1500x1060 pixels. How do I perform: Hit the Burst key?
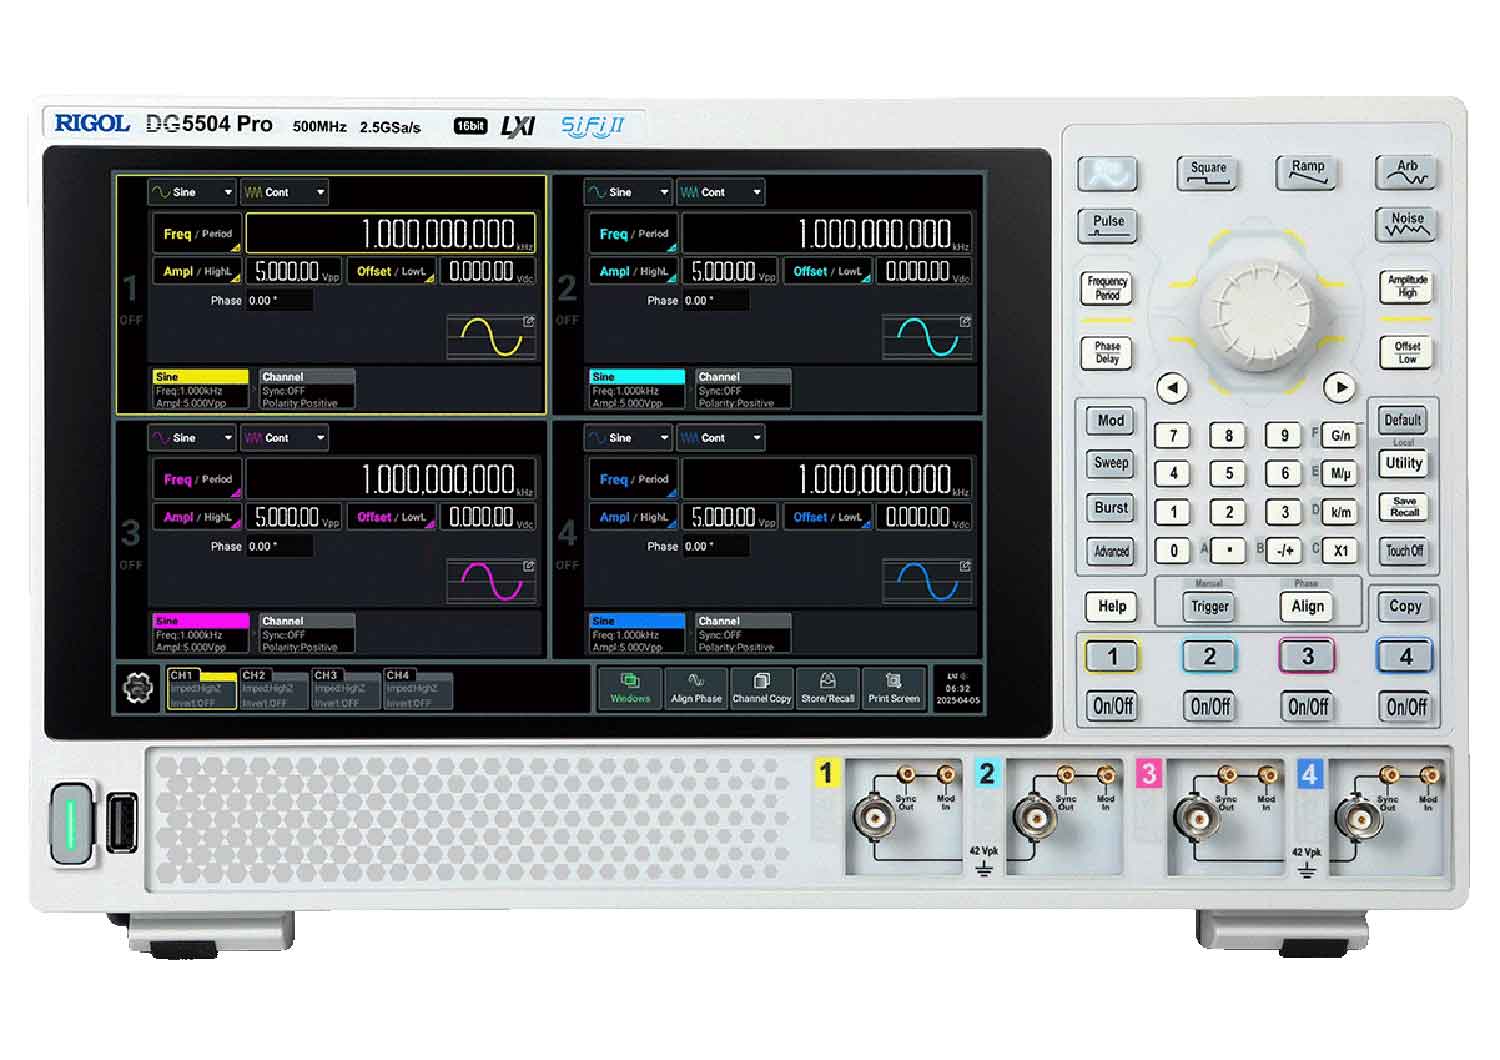tap(1110, 508)
